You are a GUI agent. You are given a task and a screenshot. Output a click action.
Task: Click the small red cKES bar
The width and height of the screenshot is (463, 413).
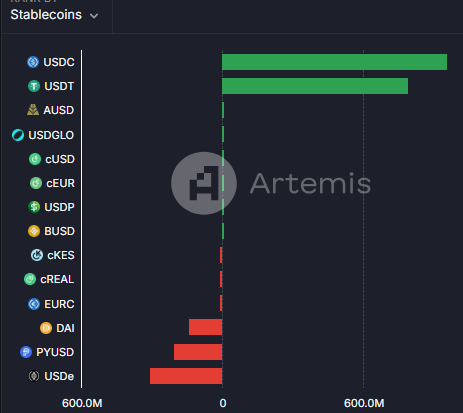pyautogui.click(x=221, y=255)
